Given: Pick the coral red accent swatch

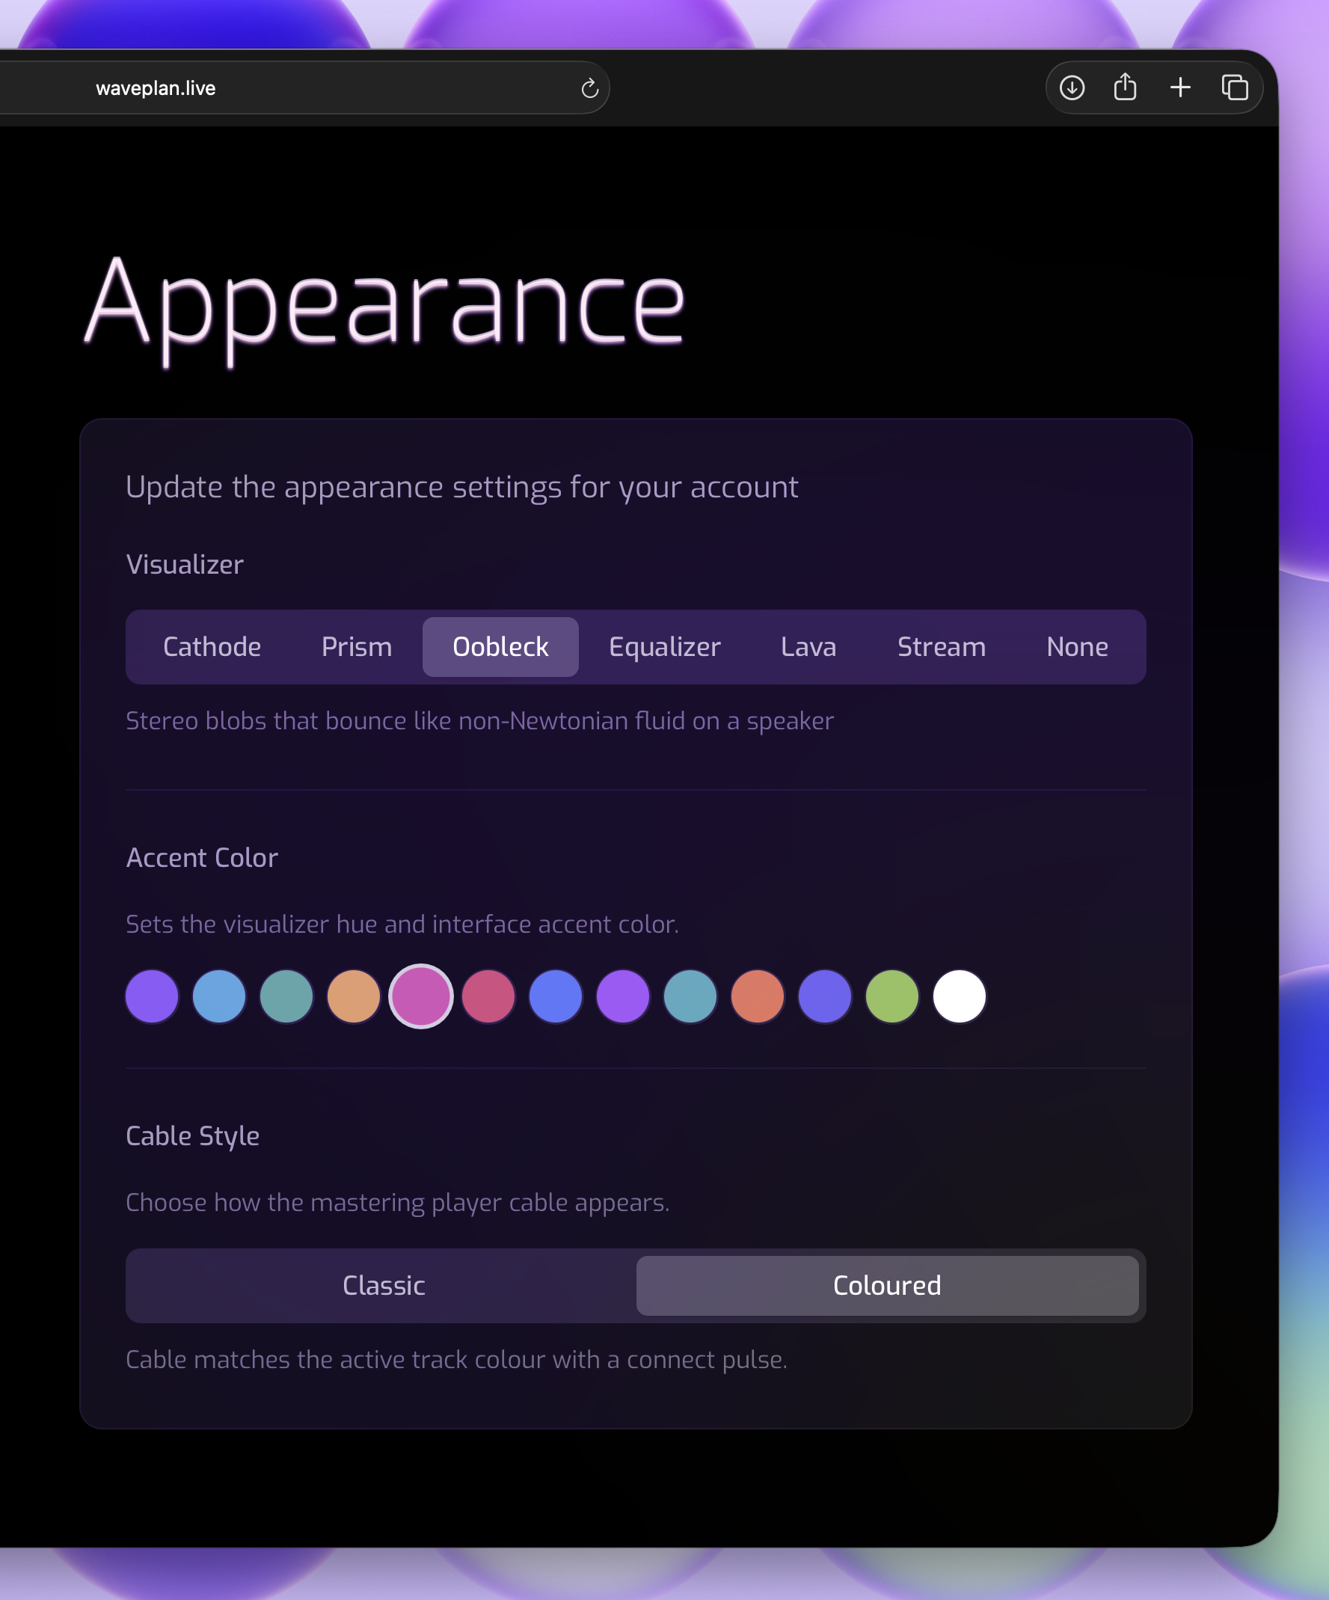Looking at the screenshot, I should click(758, 996).
